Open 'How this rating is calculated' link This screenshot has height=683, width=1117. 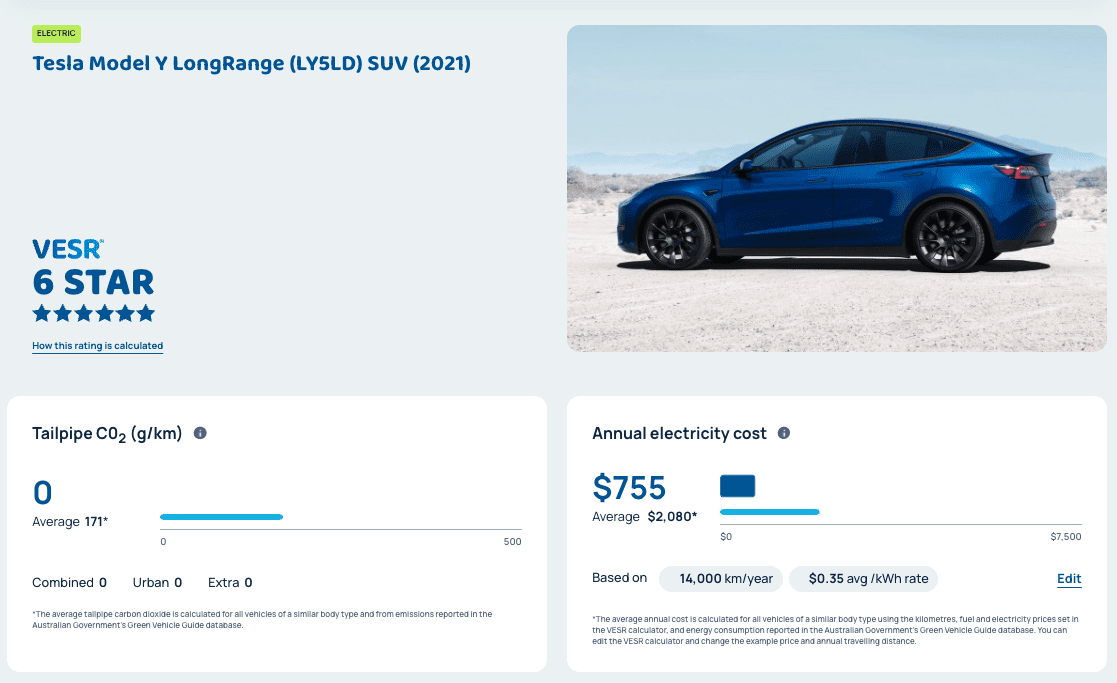click(x=98, y=346)
